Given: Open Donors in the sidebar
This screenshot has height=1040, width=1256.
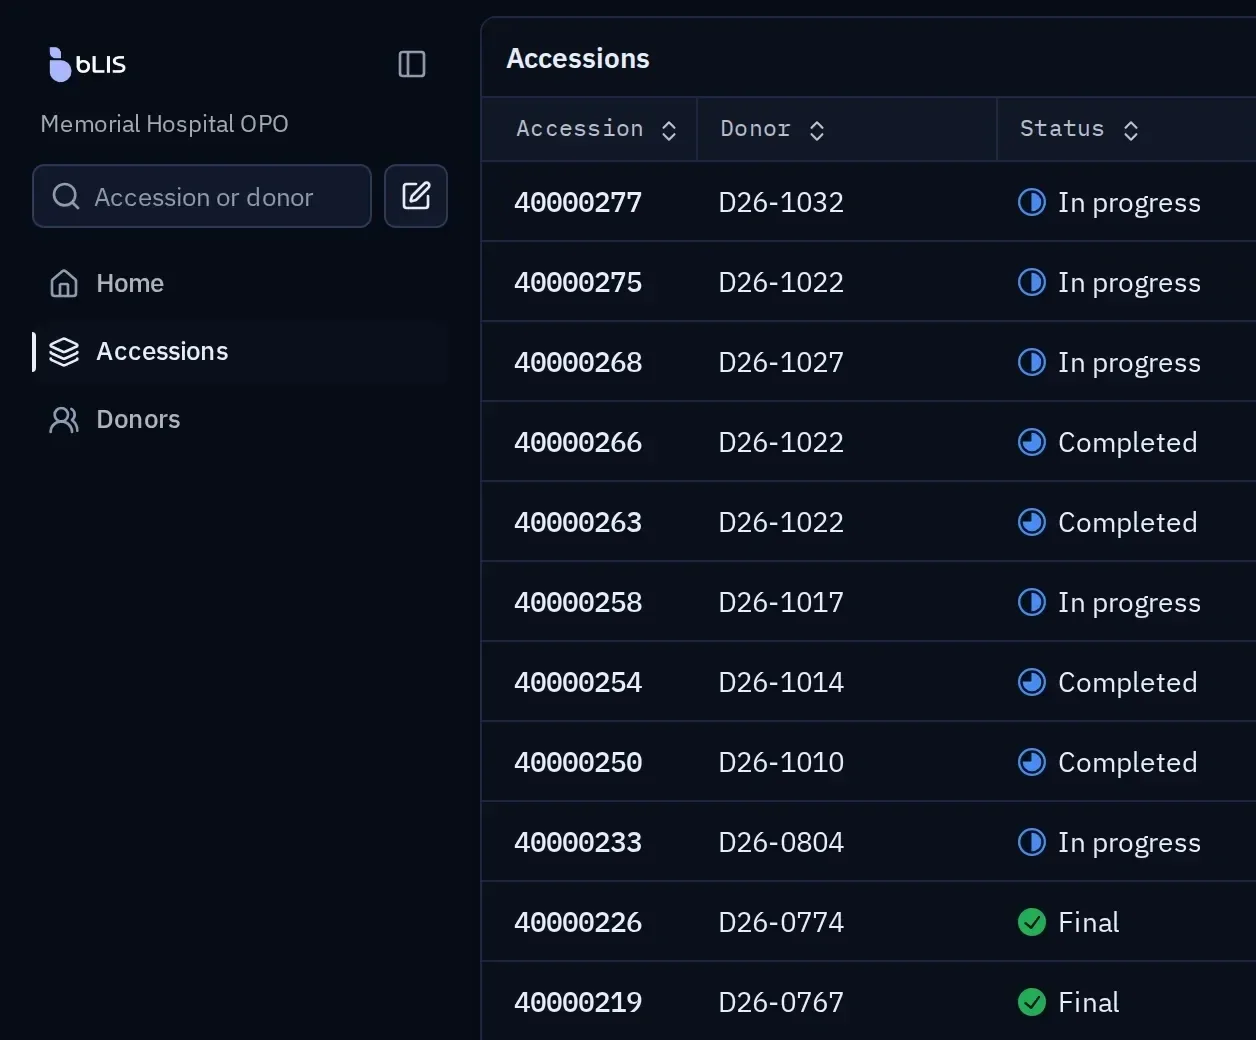Looking at the screenshot, I should click(240, 419).
